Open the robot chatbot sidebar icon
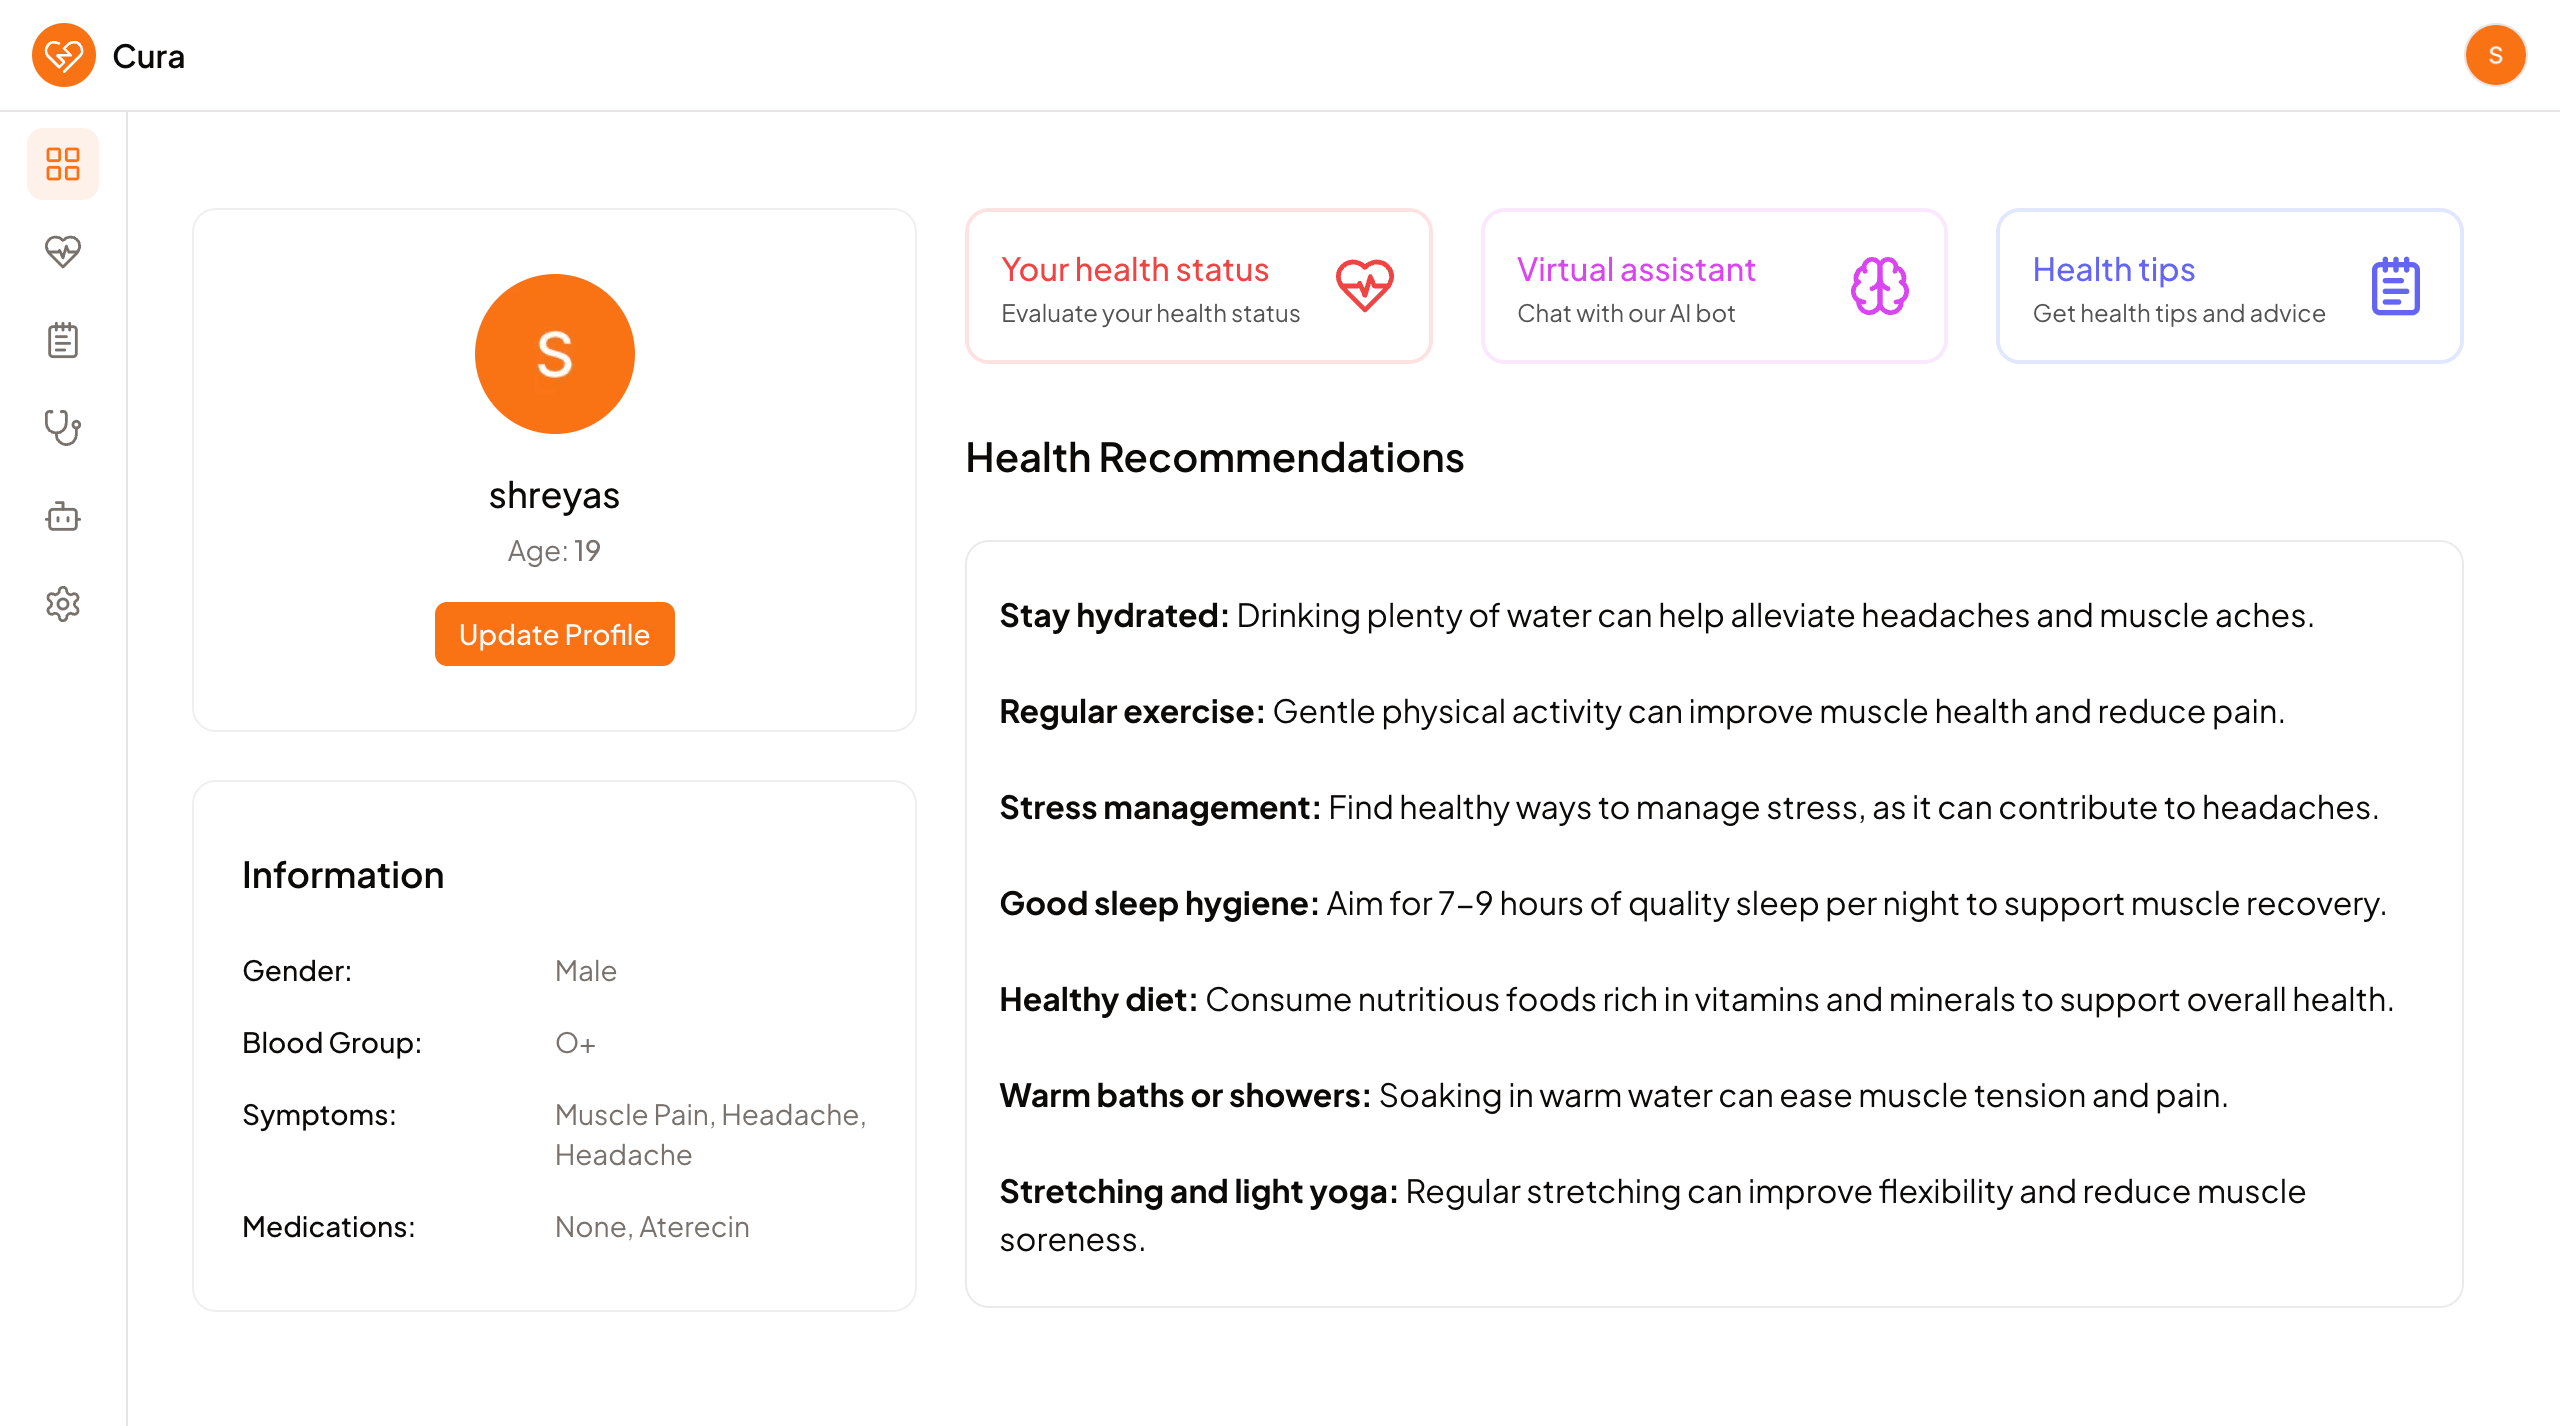The width and height of the screenshot is (2560, 1426). [x=63, y=516]
